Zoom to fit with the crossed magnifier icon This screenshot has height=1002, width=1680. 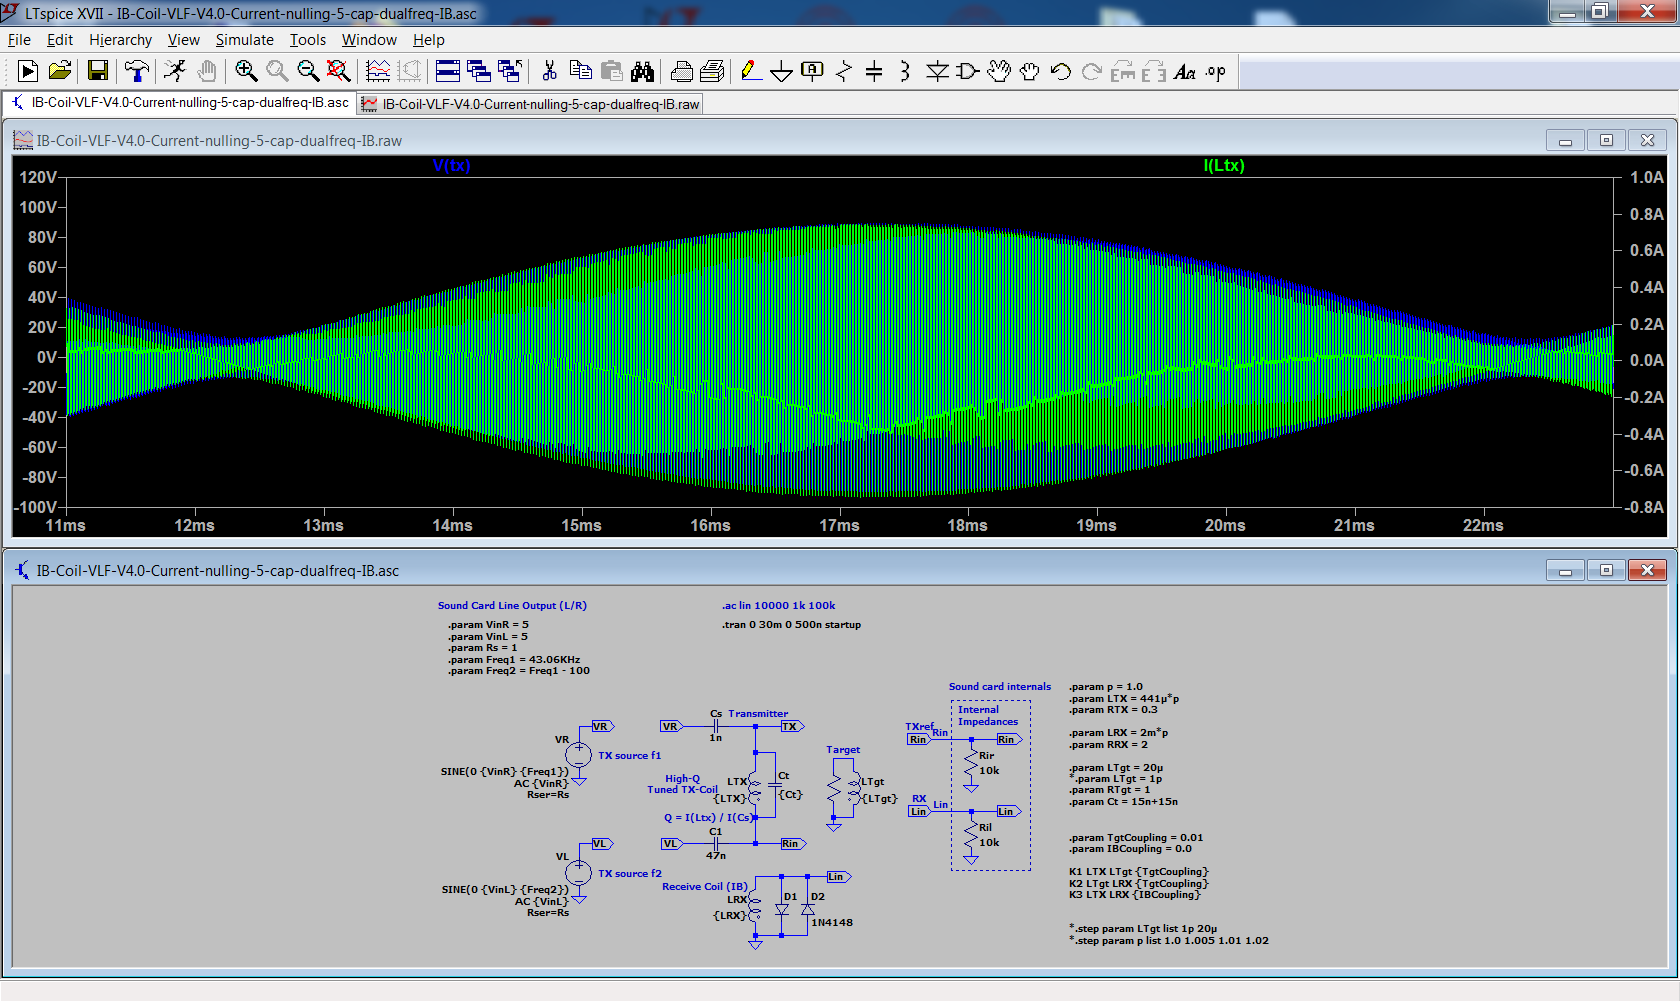coord(339,71)
